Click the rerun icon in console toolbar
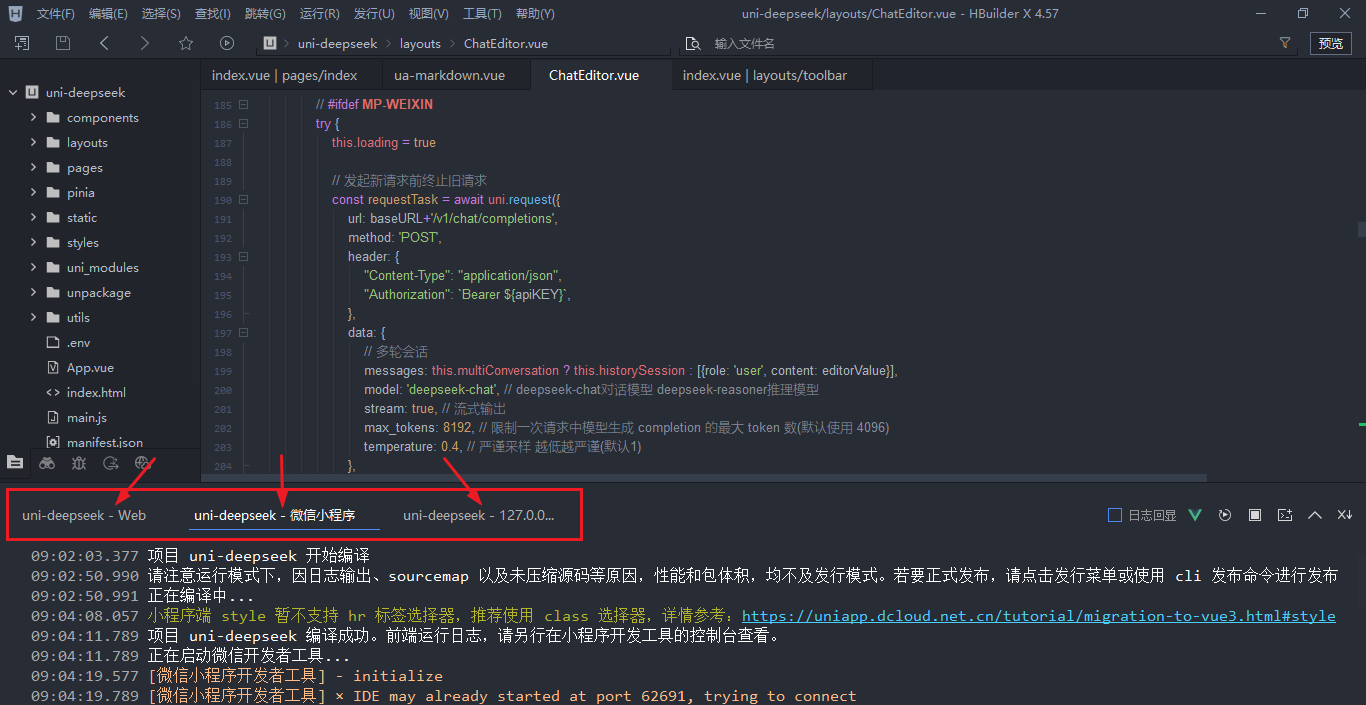The height and width of the screenshot is (705, 1366). [x=1225, y=515]
